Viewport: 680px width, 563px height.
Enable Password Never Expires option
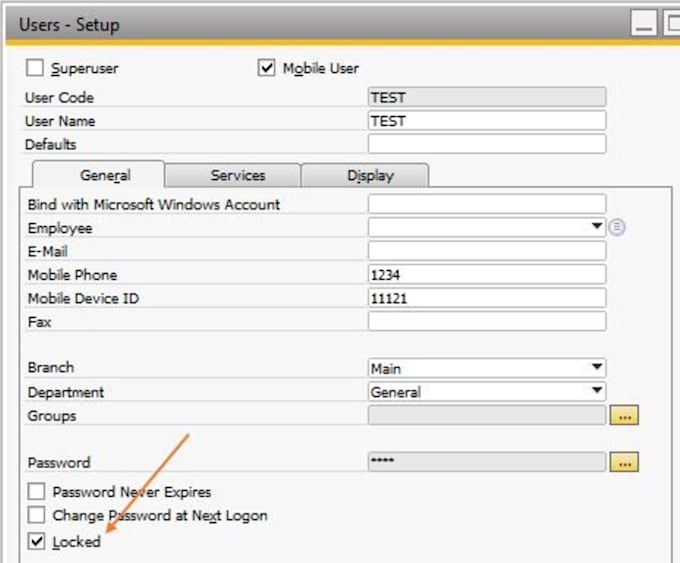[37, 492]
